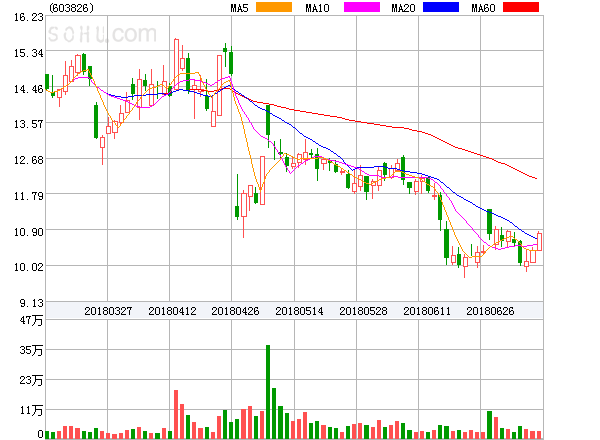Click the tallest red volume bar

tap(176, 414)
